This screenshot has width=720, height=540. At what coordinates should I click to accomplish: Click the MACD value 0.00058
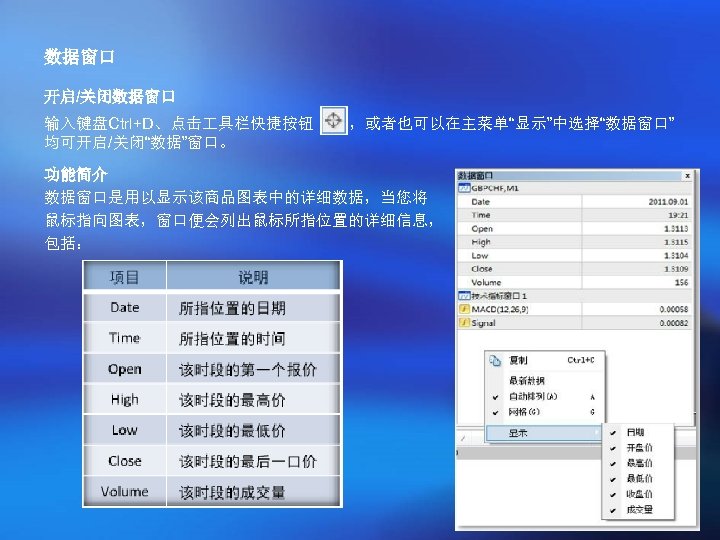click(674, 309)
